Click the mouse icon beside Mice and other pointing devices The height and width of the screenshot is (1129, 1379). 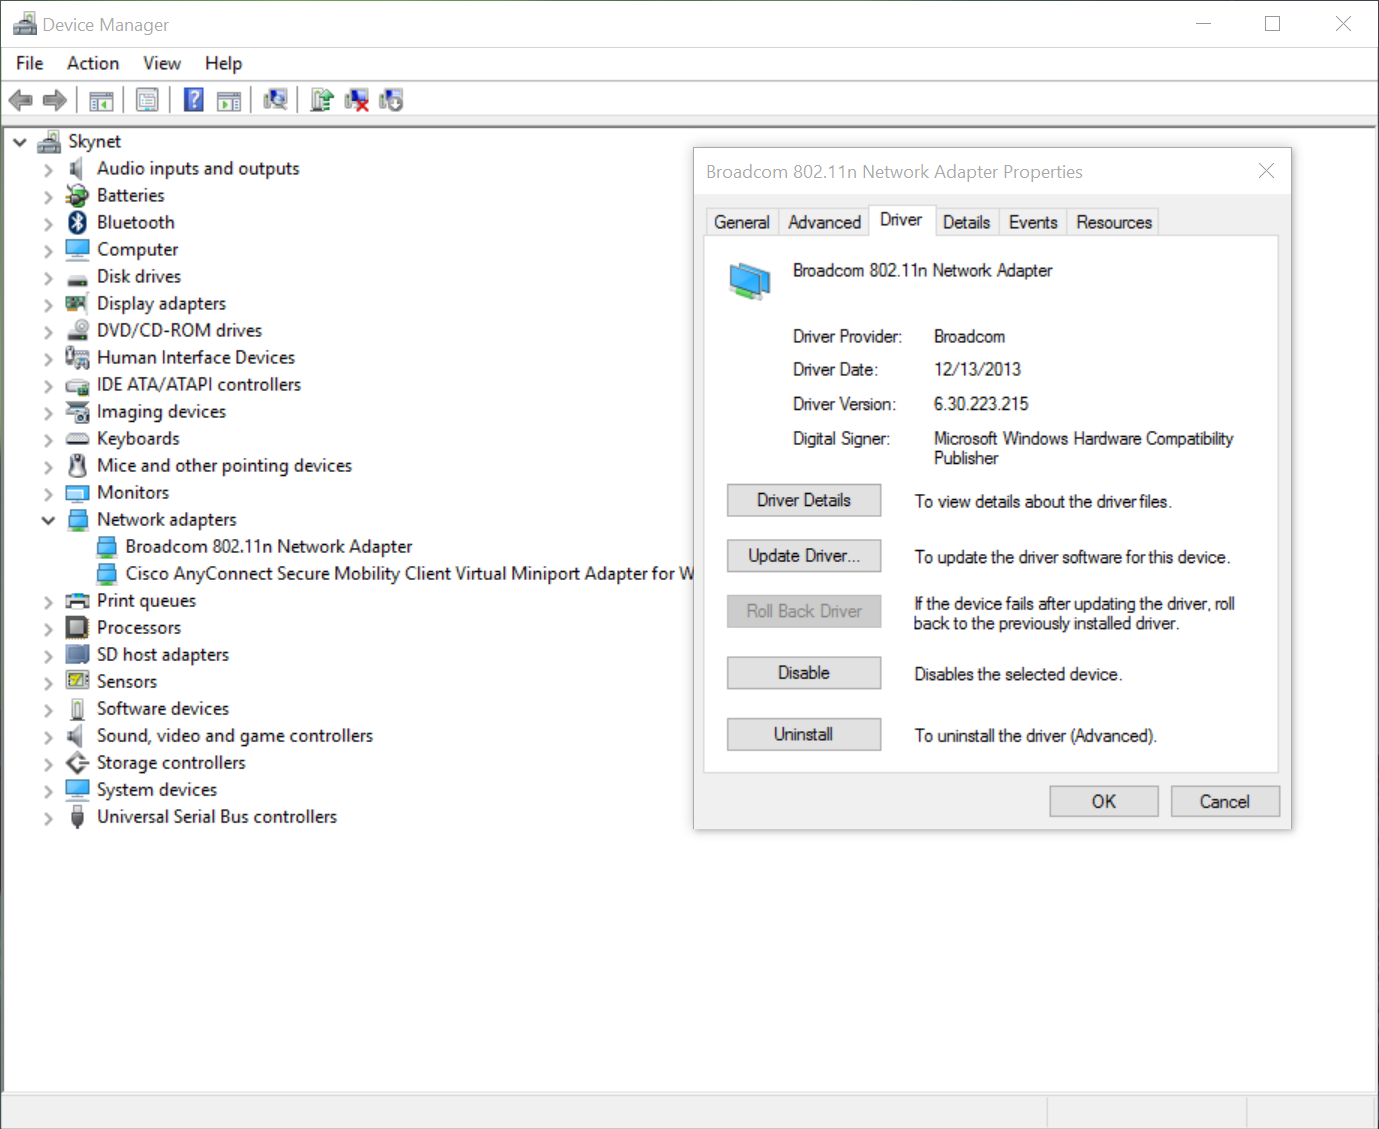(x=77, y=465)
